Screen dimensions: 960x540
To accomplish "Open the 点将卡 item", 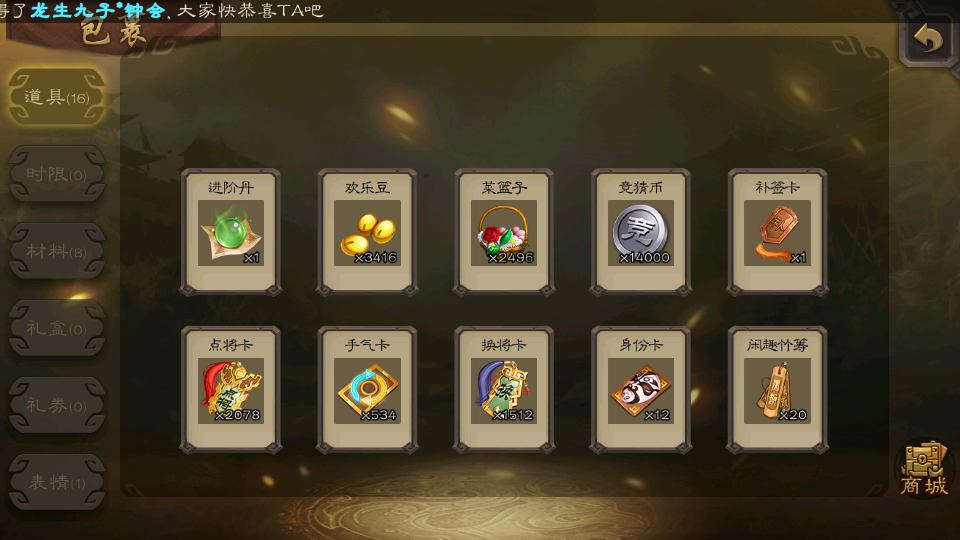I will (231, 390).
